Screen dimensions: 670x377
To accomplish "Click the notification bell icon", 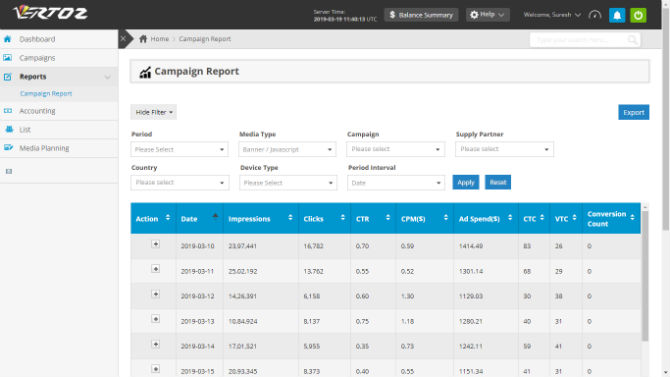I will (617, 15).
